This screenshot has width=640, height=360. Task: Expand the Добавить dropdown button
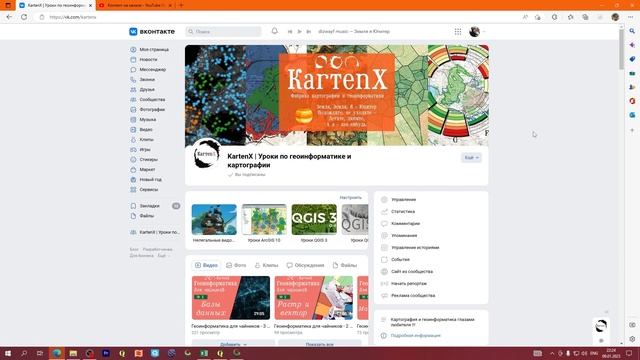[233, 344]
